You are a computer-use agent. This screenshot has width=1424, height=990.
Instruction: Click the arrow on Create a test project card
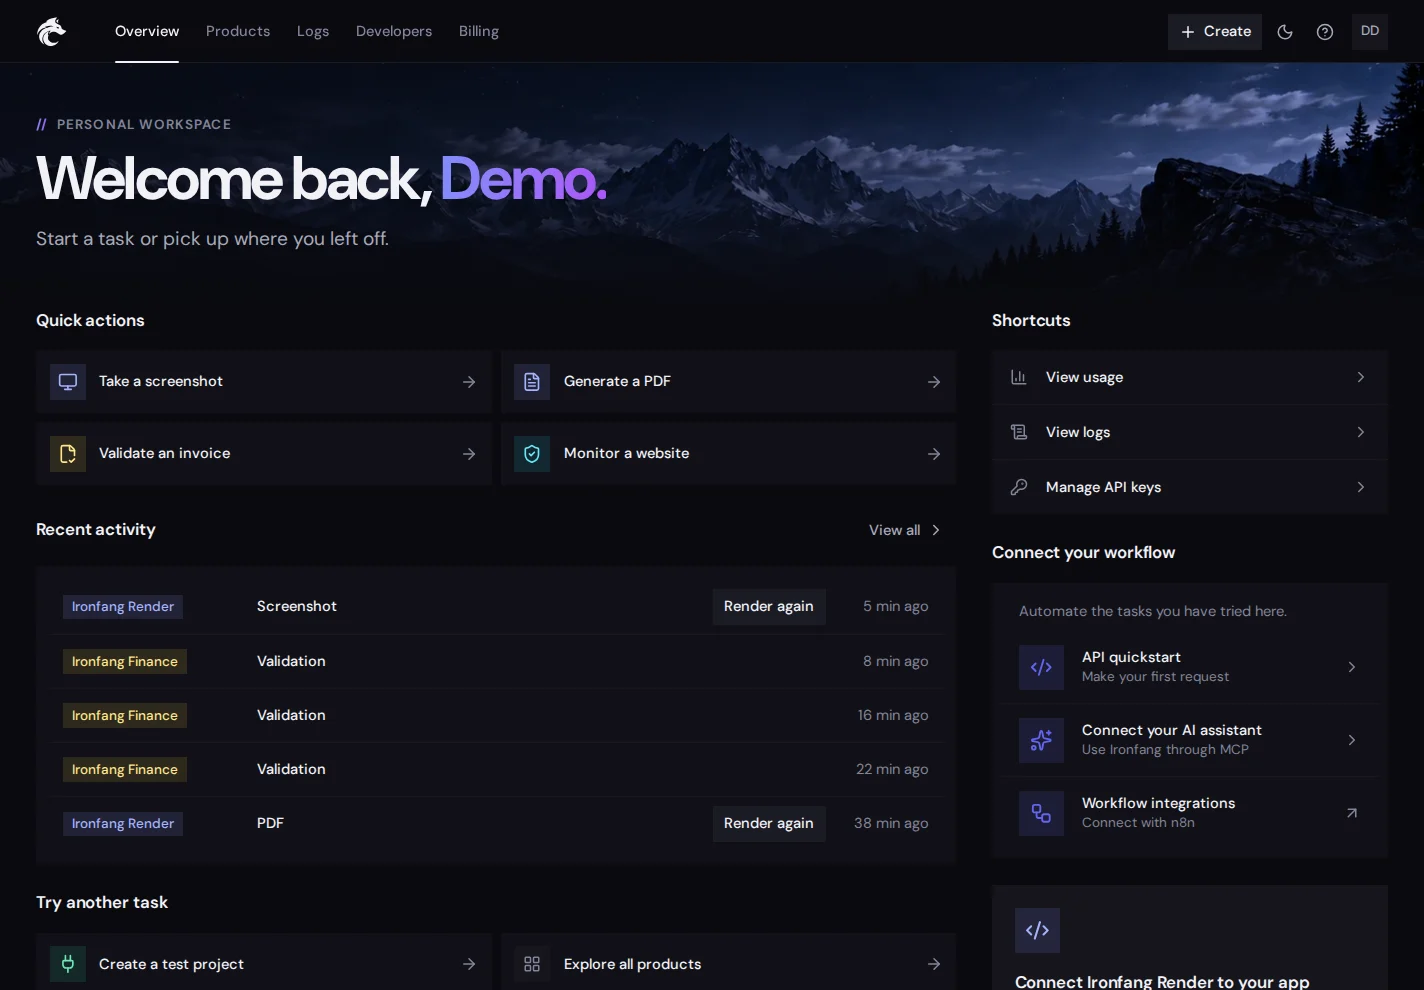pos(469,964)
